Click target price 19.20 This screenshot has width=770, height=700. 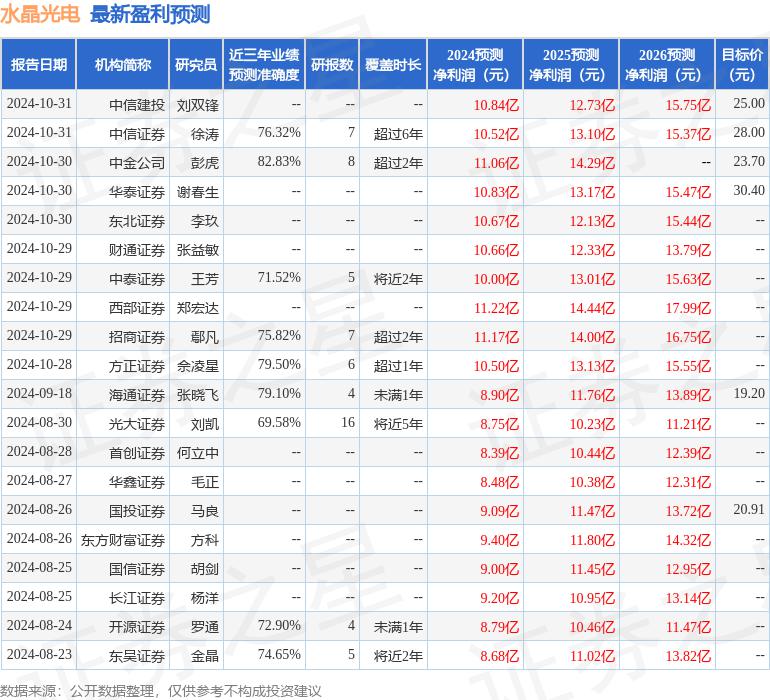pyautogui.click(x=749, y=393)
